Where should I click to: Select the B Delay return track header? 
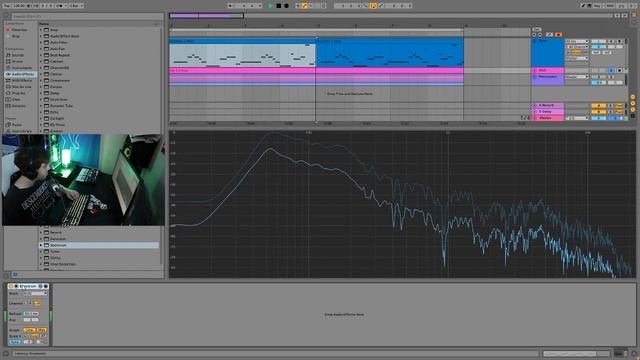pyautogui.click(x=547, y=111)
